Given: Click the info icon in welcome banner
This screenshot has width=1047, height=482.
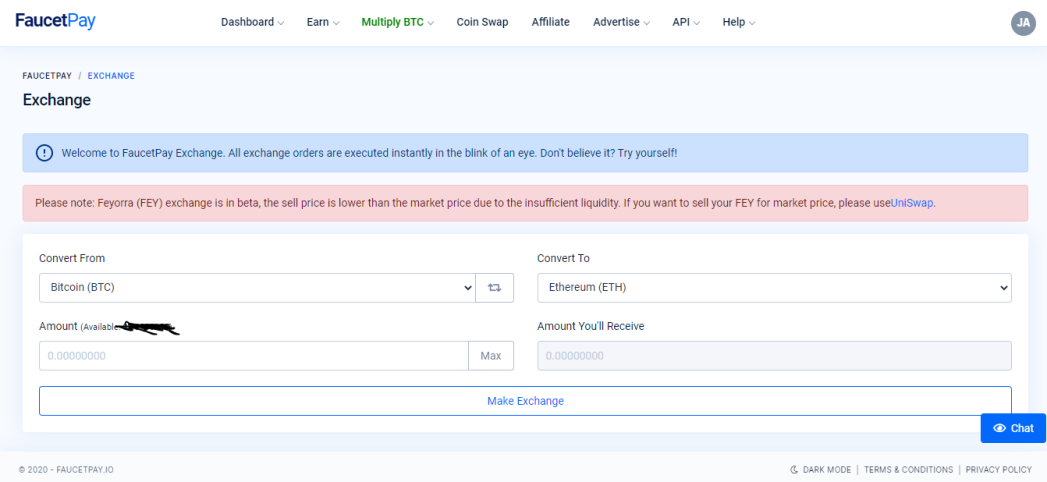Looking at the screenshot, I should pos(44,153).
